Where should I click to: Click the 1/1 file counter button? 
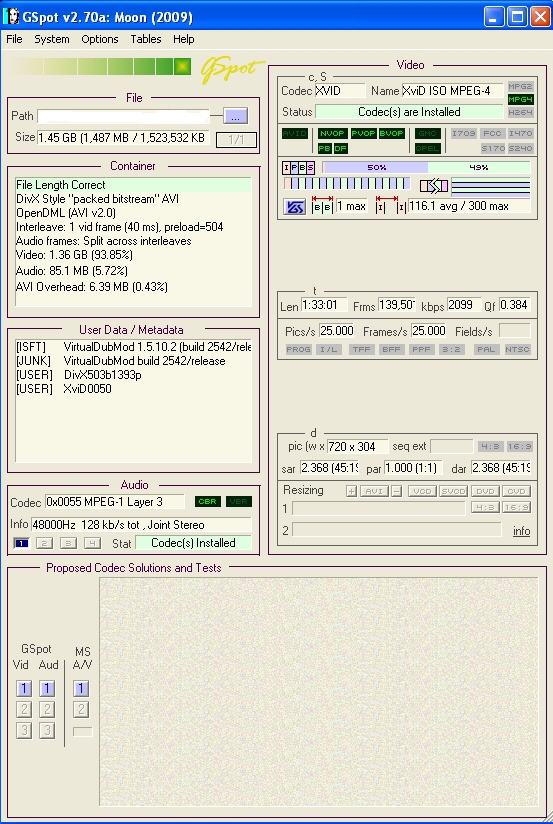tap(236, 140)
